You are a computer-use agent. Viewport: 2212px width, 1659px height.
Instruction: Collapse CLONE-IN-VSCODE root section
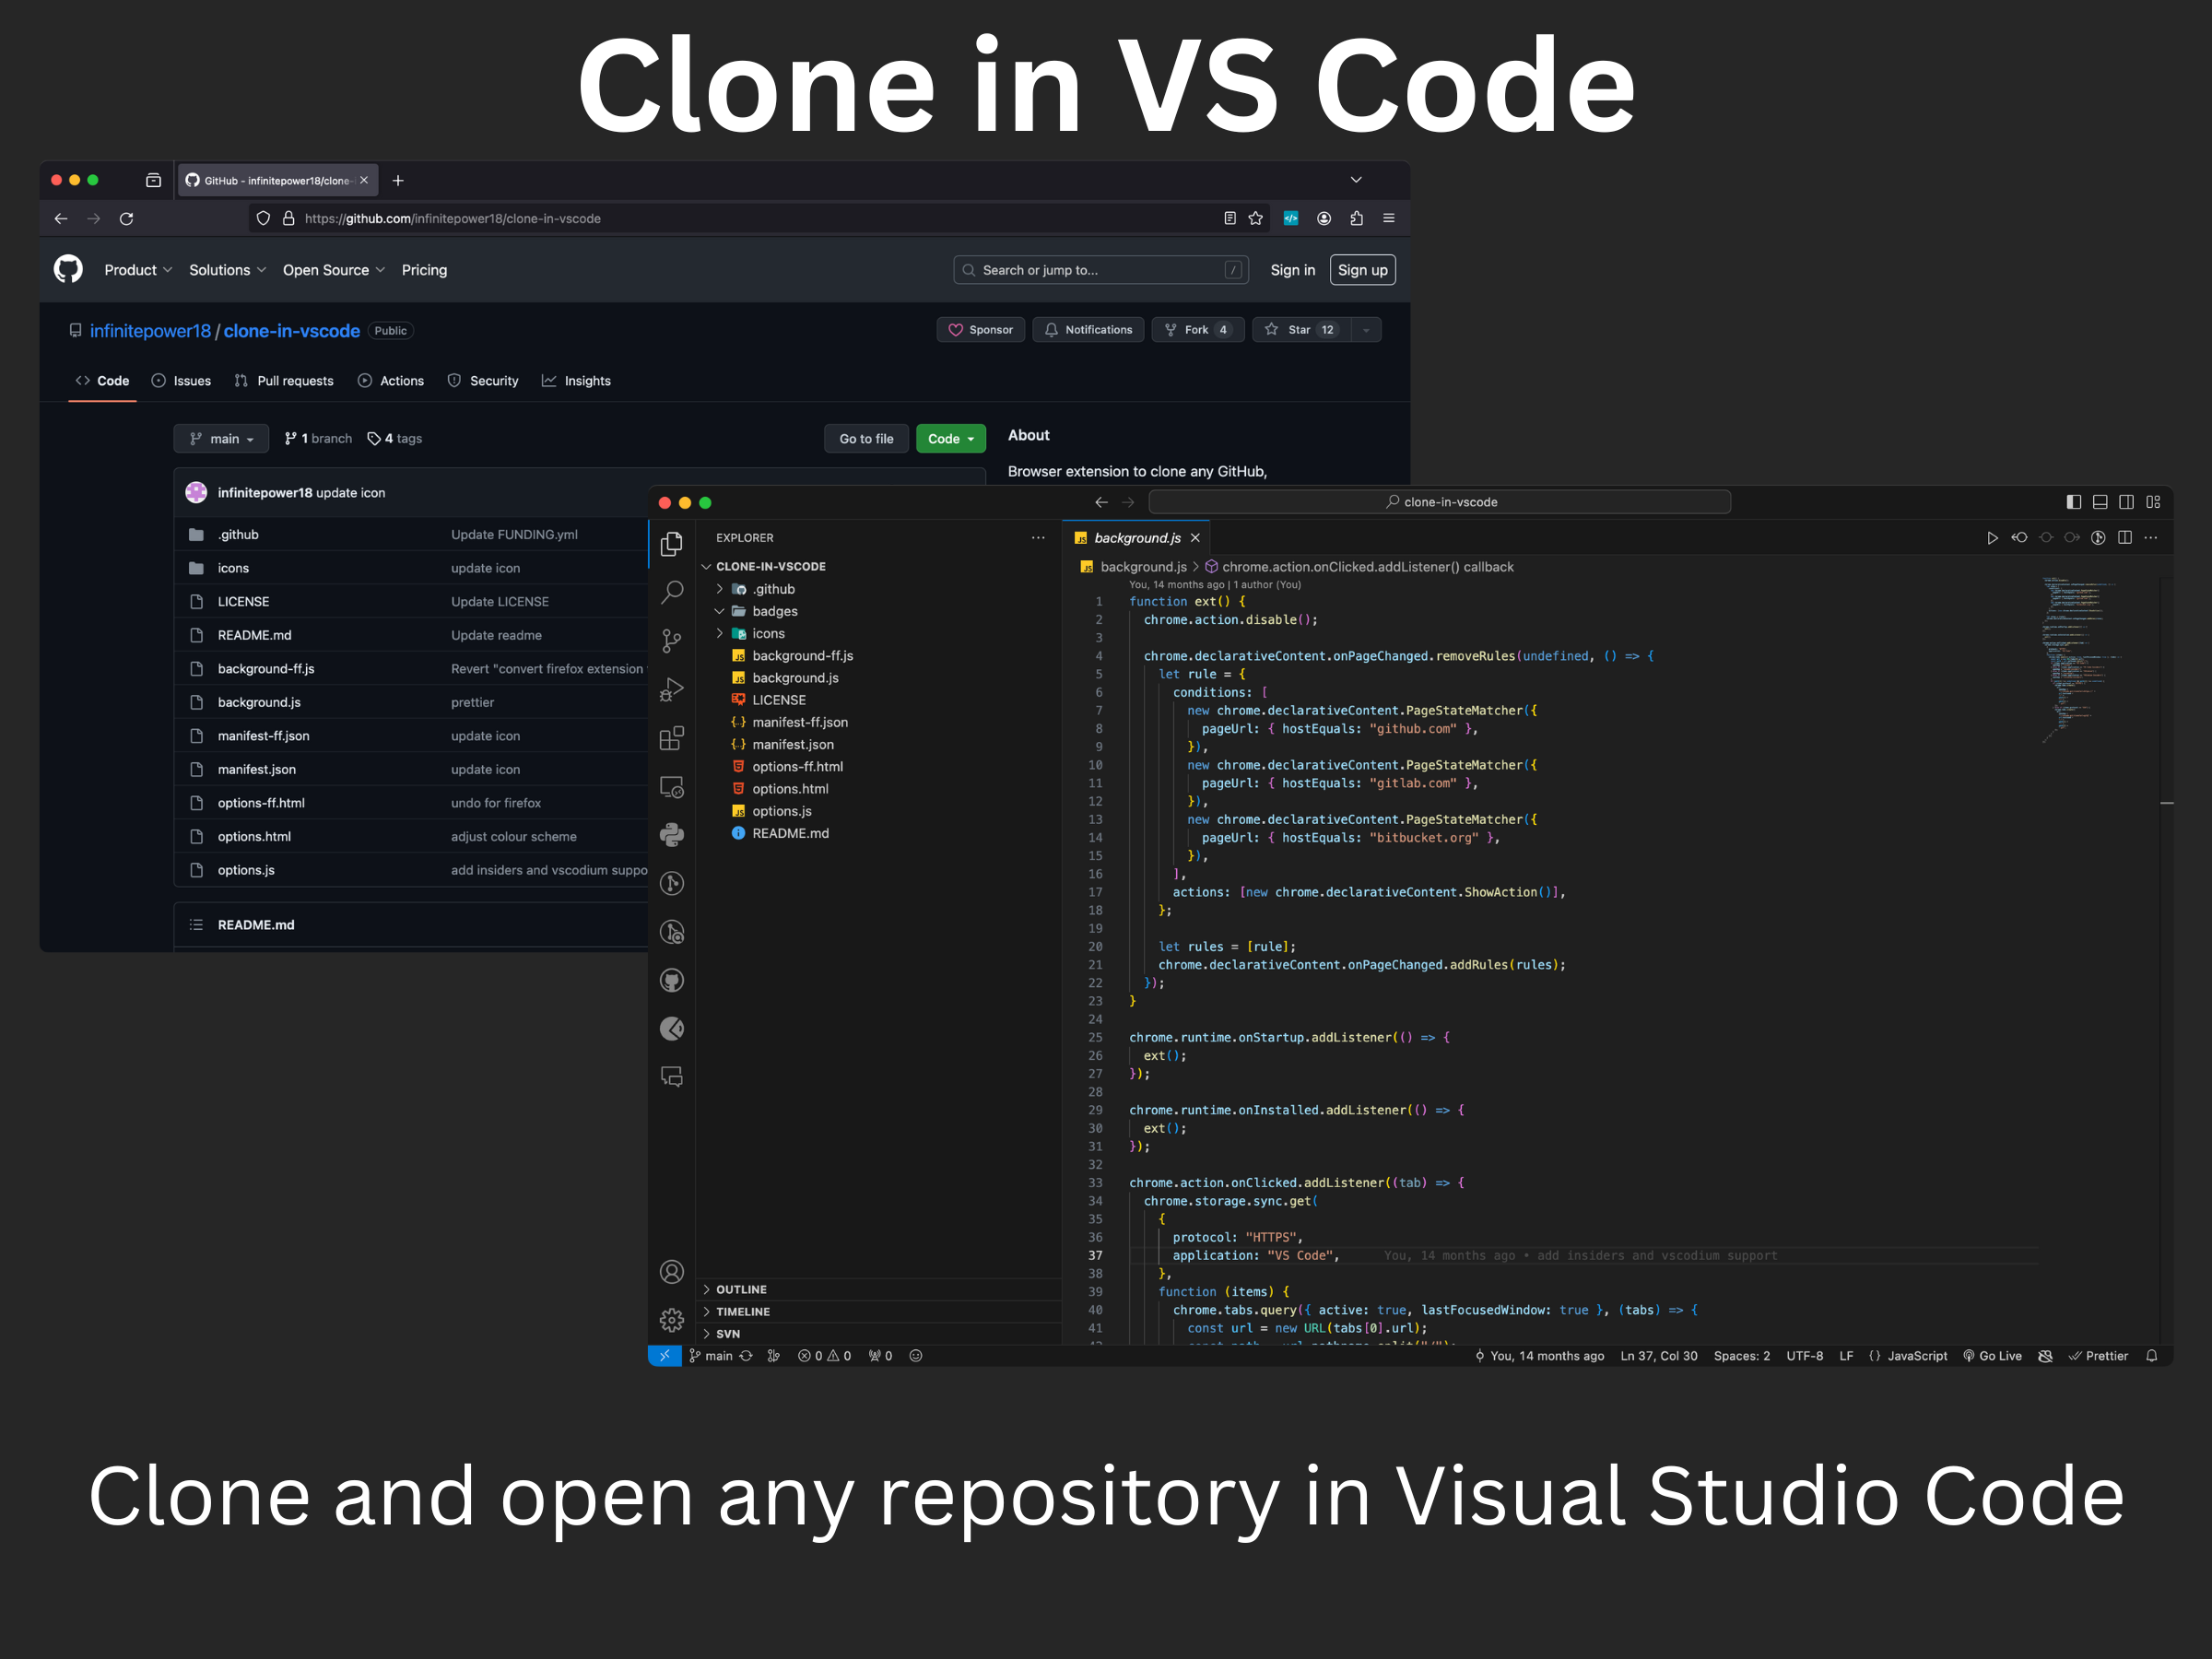coord(706,566)
